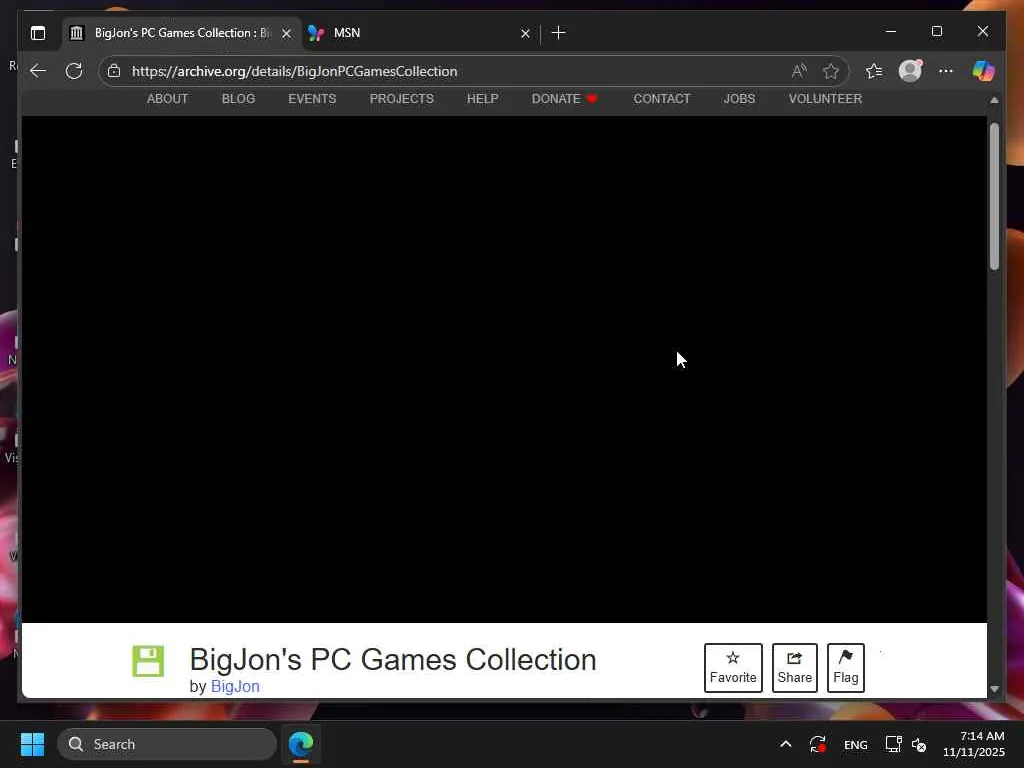This screenshot has height=768, width=1024.
Task: Open Settings and more ellipsis menu
Action: click(x=946, y=71)
